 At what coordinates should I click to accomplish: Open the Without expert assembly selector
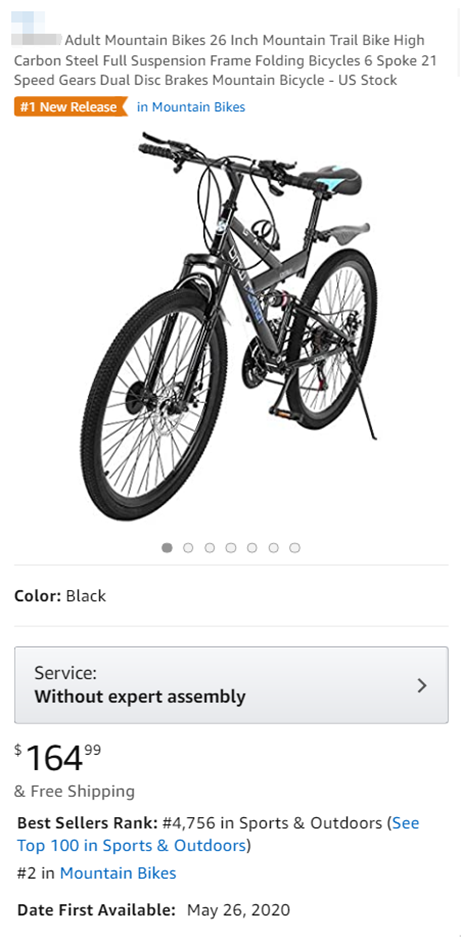(231, 685)
